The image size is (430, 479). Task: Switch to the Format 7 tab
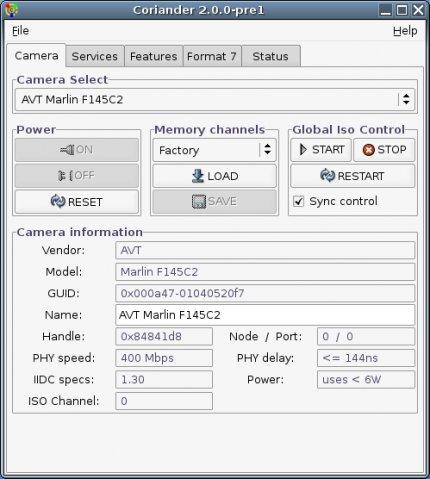click(212, 56)
